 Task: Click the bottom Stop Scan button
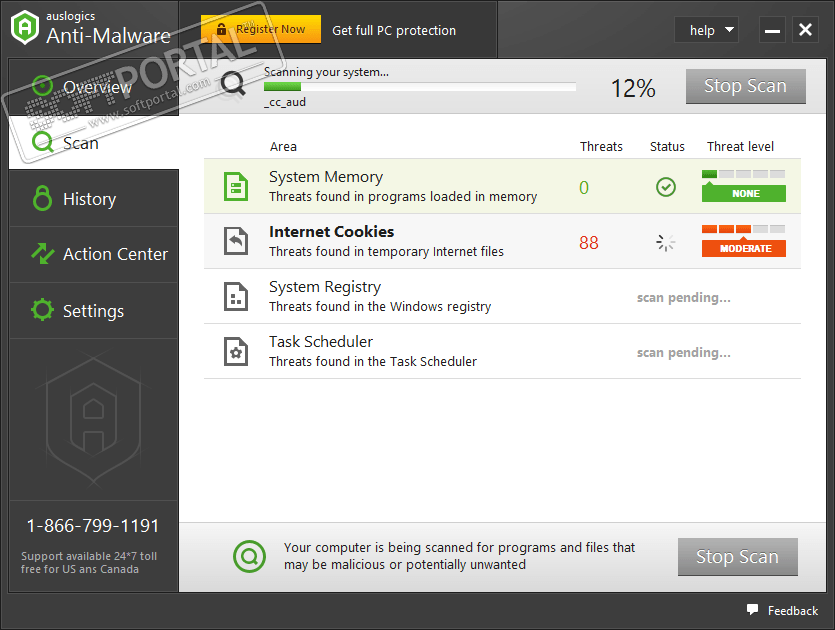click(738, 557)
